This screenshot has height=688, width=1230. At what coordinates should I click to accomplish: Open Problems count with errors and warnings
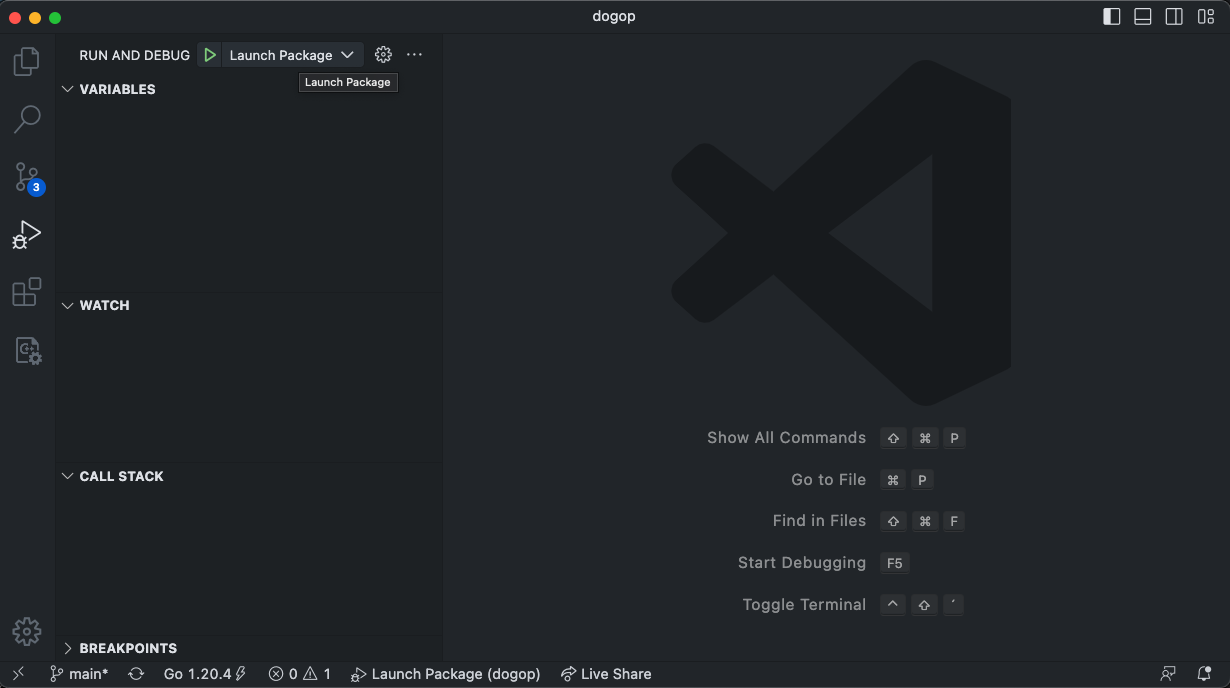[300, 674]
